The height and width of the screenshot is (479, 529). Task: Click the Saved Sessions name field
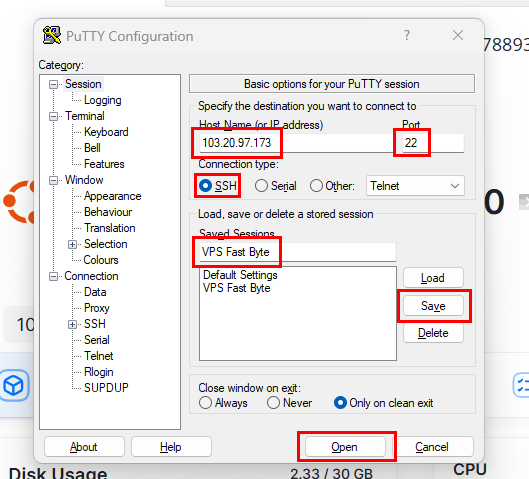click(x=298, y=252)
